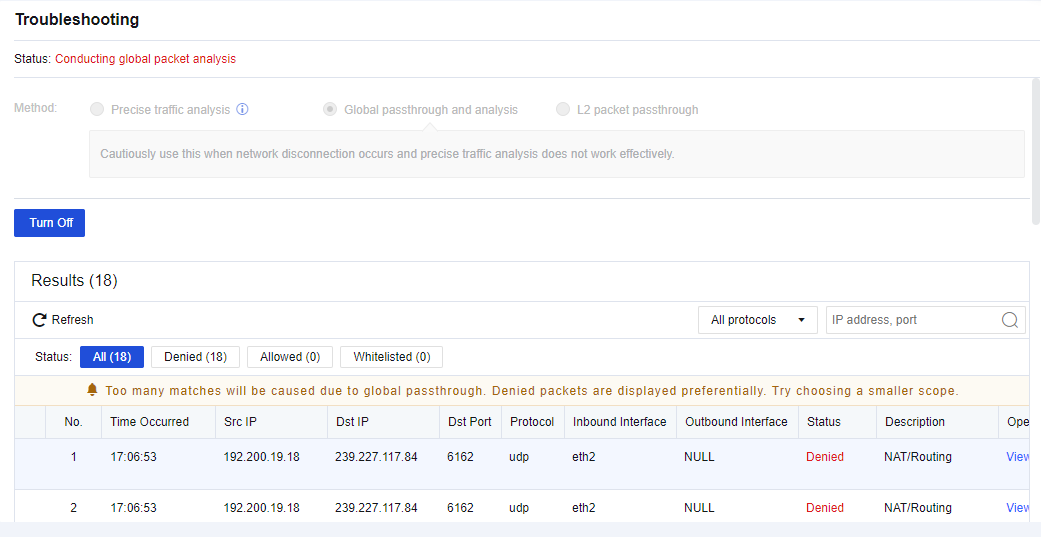Choose L2 packet passthrough radio button
This screenshot has height=537, width=1041.
563,109
